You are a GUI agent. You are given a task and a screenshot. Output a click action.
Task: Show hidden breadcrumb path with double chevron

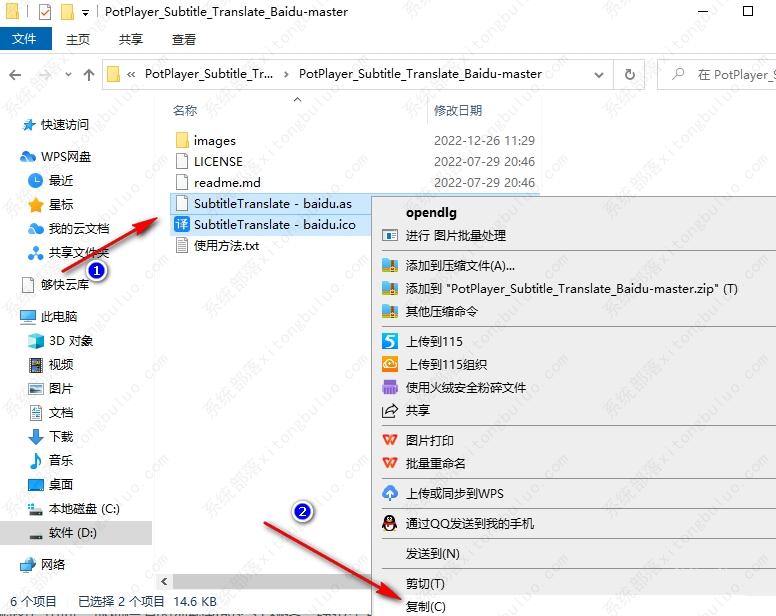click(x=131, y=75)
